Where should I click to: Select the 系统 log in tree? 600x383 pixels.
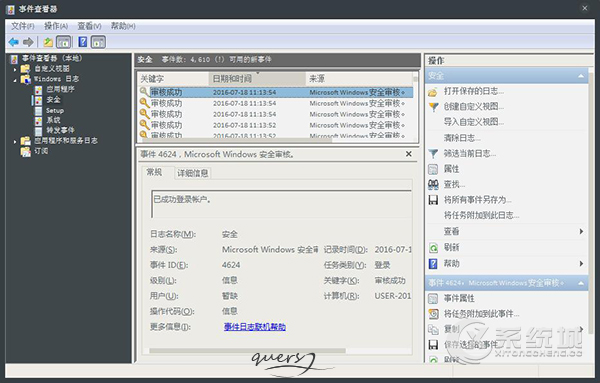(53, 120)
